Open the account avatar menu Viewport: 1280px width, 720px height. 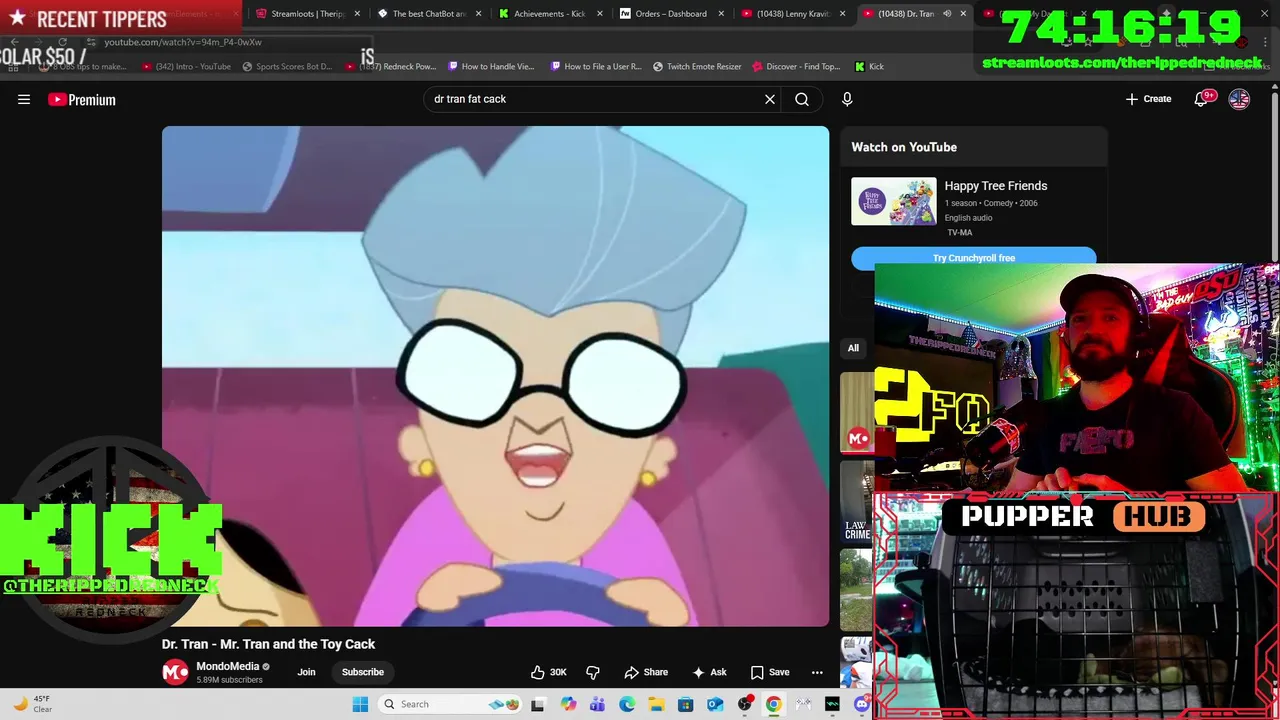click(x=1239, y=99)
